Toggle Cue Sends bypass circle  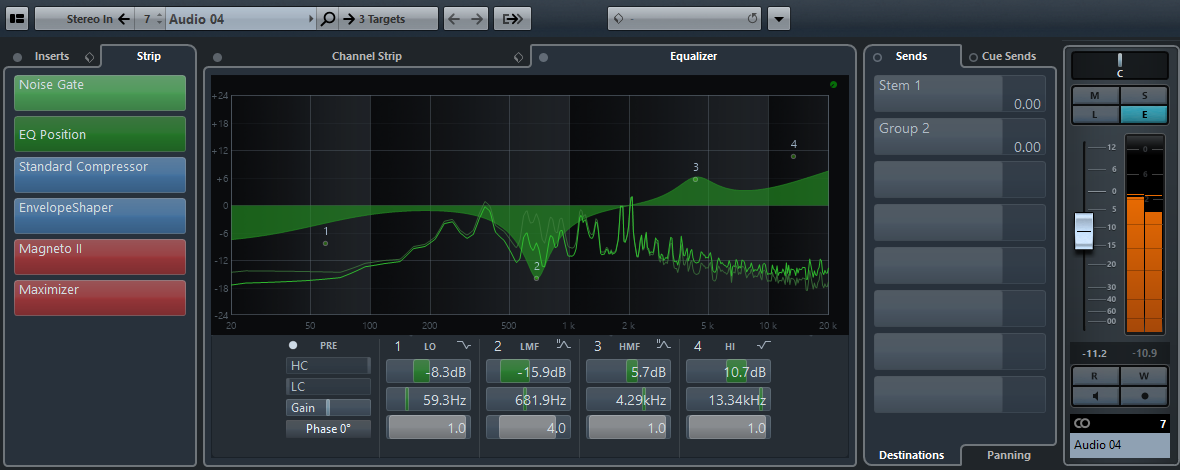point(973,57)
